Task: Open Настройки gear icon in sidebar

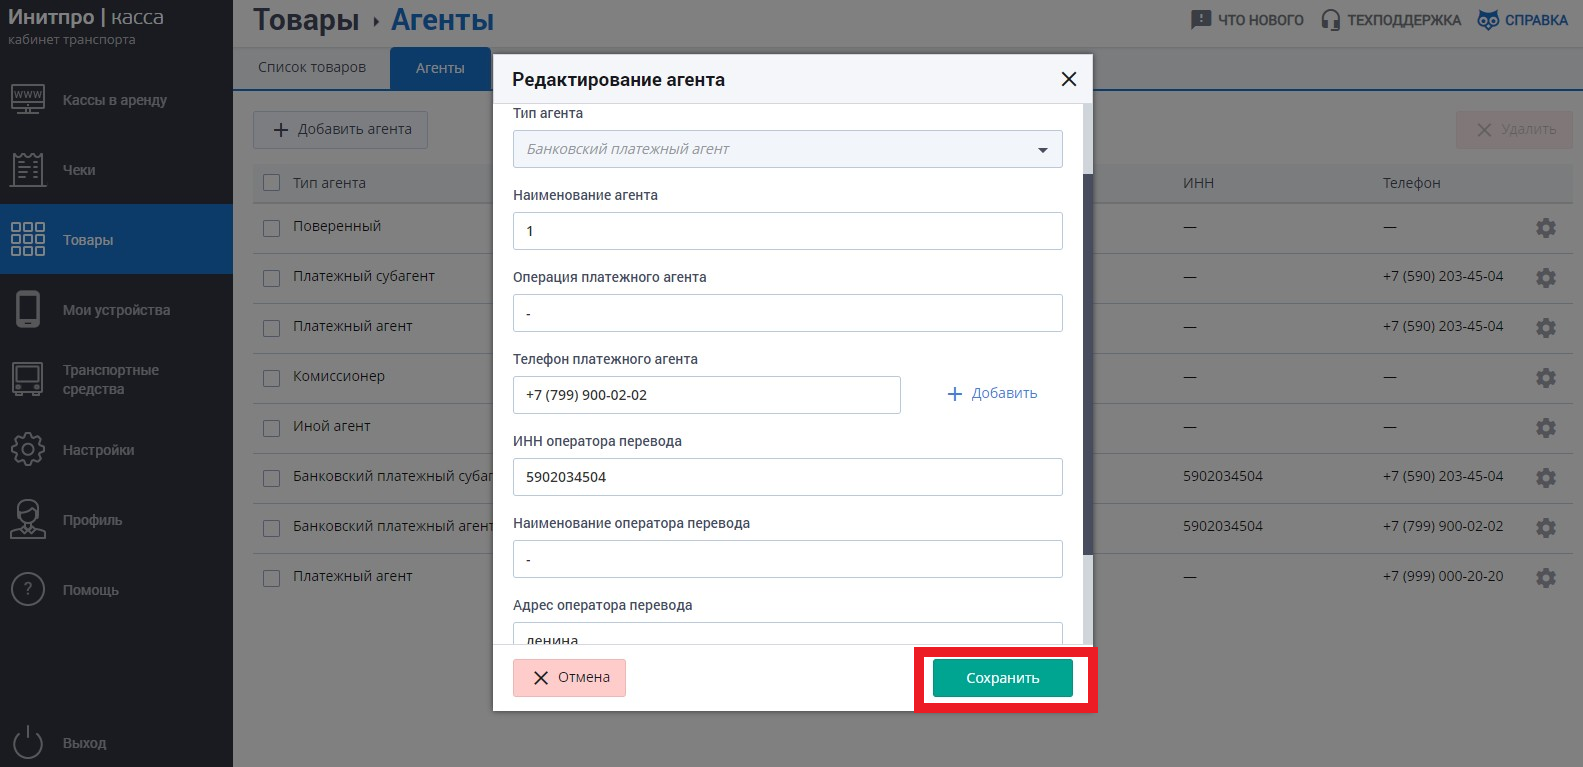Action: (28, 449)
